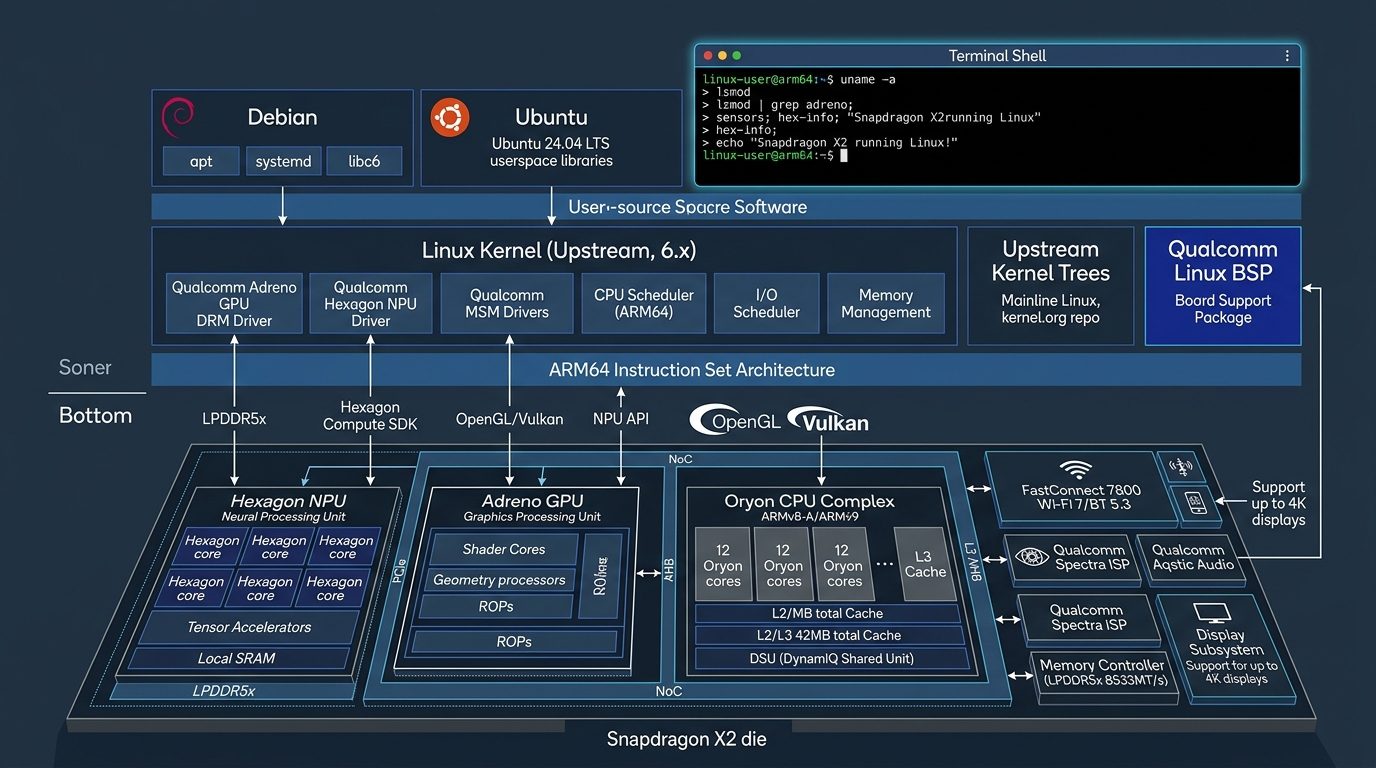Click the 'Soner' label above the line
This screenshot has width=1376, height=768.
coord(85,367)
